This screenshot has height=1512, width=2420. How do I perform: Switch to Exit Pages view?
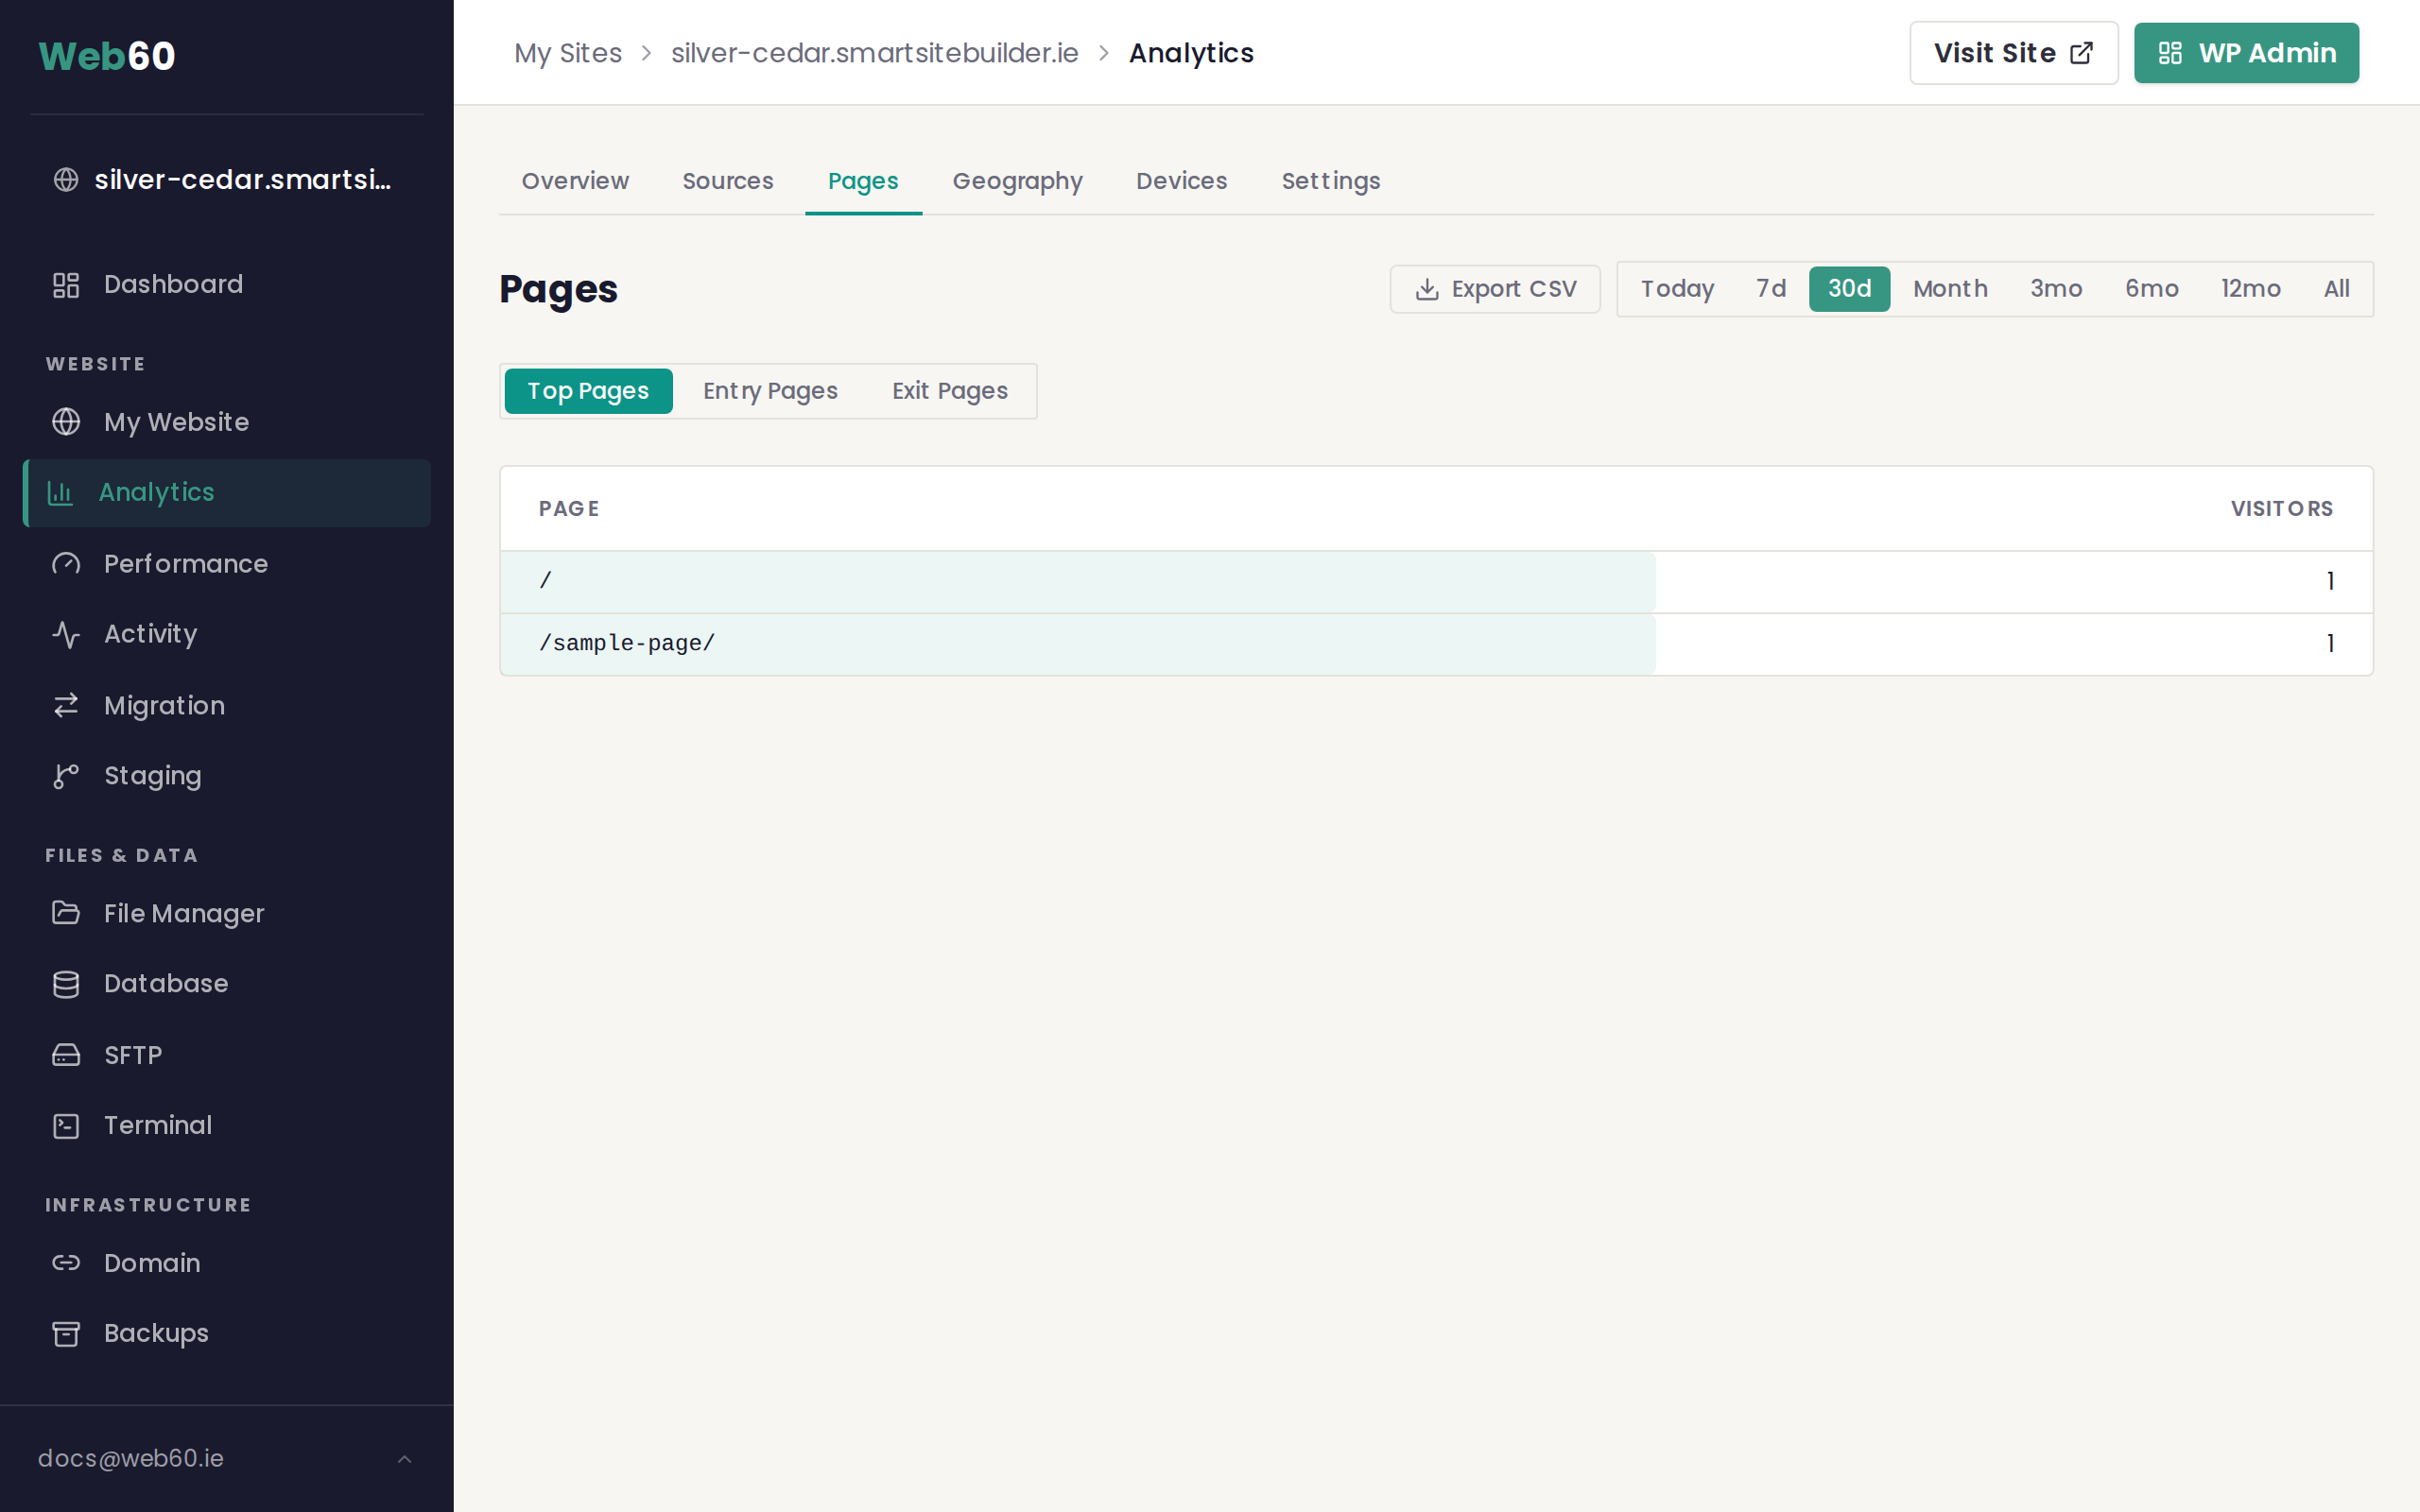(x=949, y=391)
